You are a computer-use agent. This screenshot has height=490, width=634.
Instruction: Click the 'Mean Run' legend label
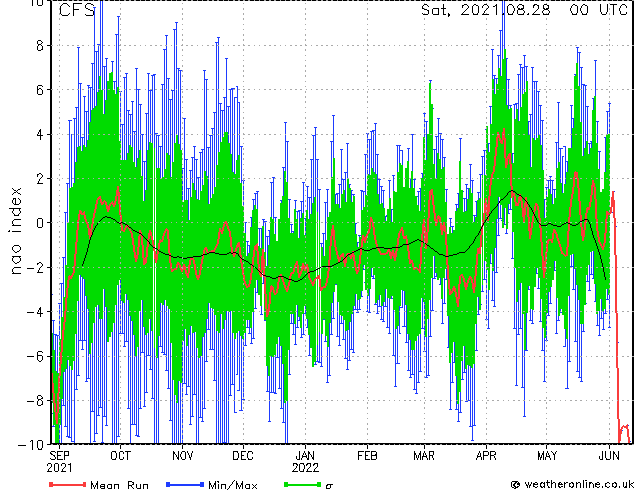pos(119,485)
